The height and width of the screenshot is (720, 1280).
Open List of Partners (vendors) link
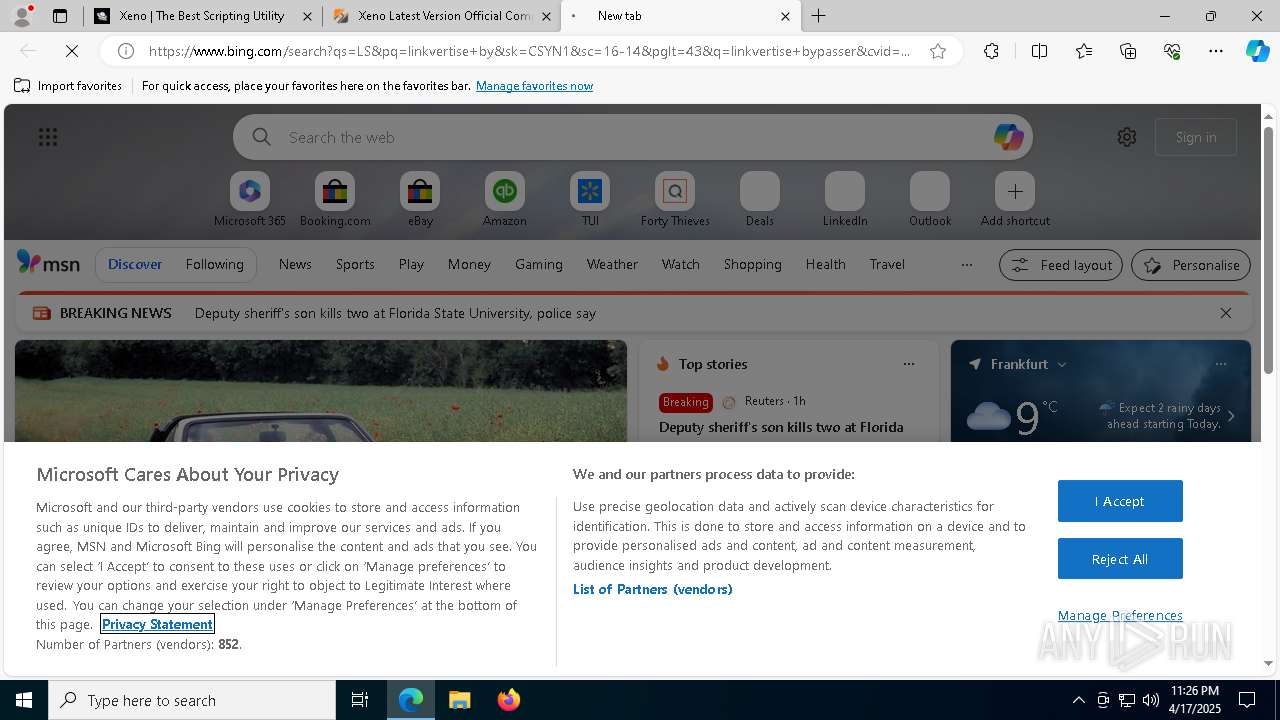653,590
